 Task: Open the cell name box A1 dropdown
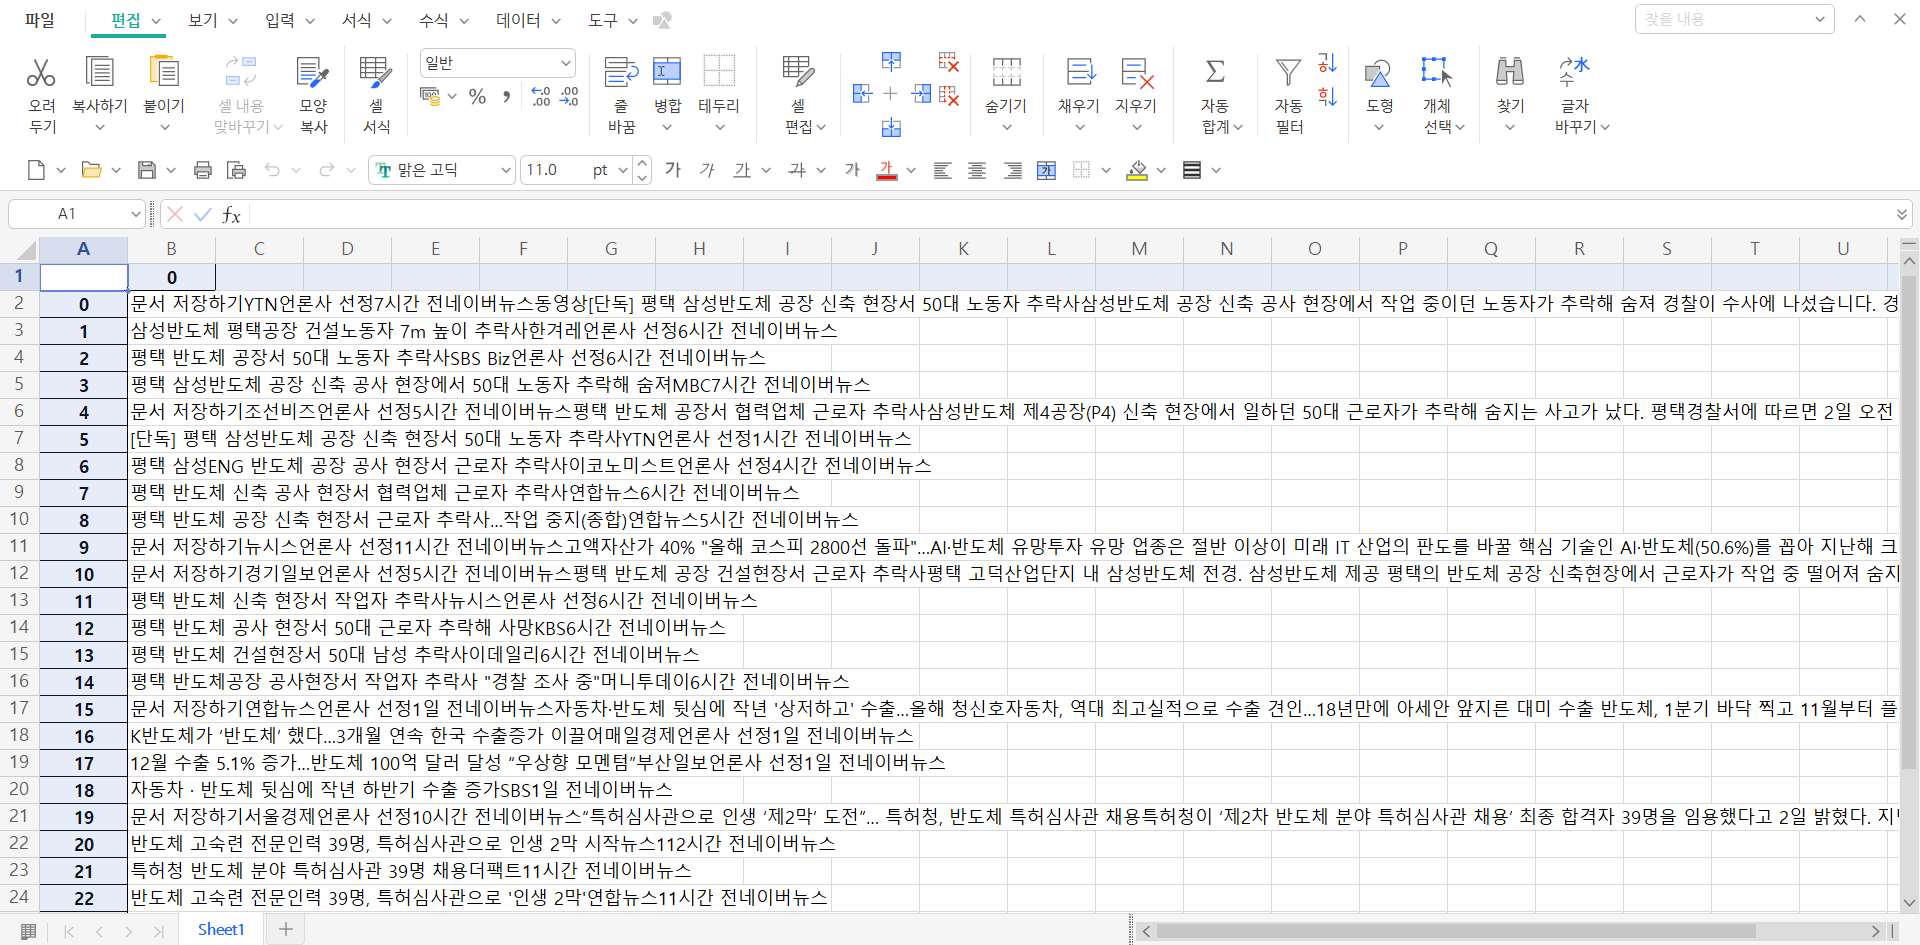(x=136, y=214)
